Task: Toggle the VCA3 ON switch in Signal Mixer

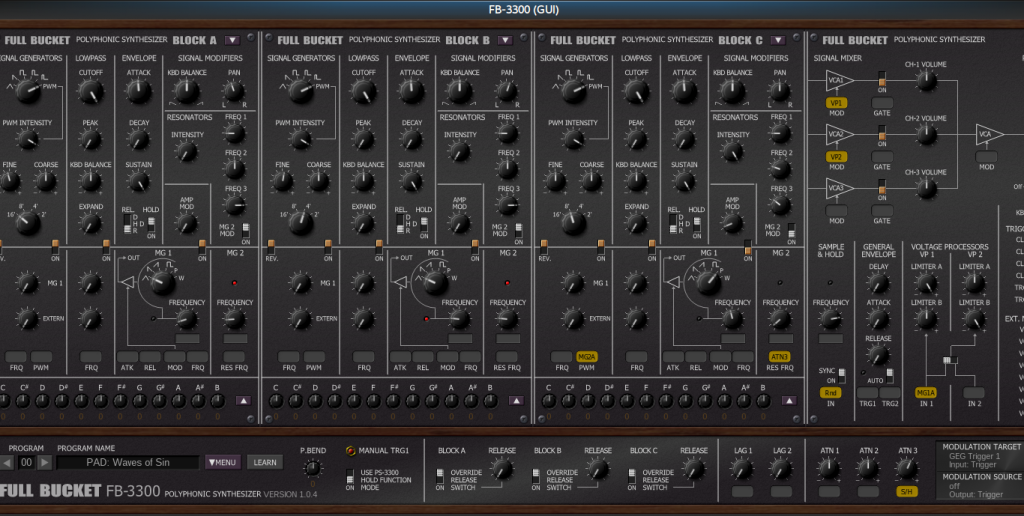Action: (x=882, y=187)
